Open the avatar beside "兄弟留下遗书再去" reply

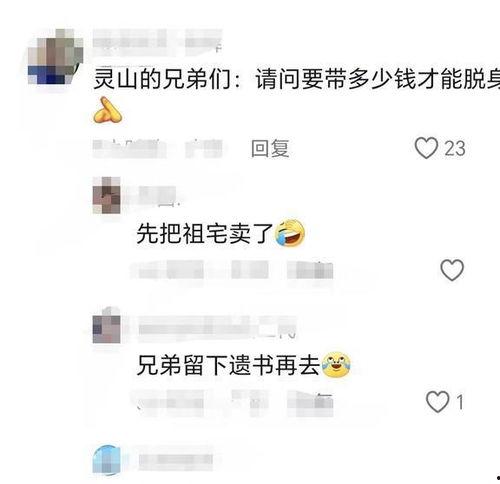pos(106,326)
